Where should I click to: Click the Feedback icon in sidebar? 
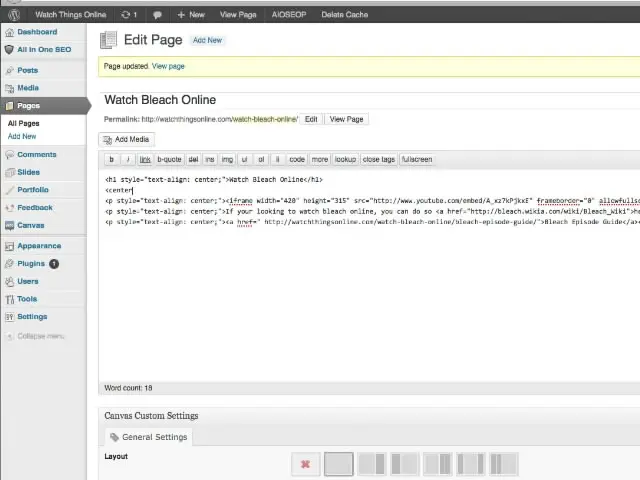pyautogui.click(x=9, y=208)
